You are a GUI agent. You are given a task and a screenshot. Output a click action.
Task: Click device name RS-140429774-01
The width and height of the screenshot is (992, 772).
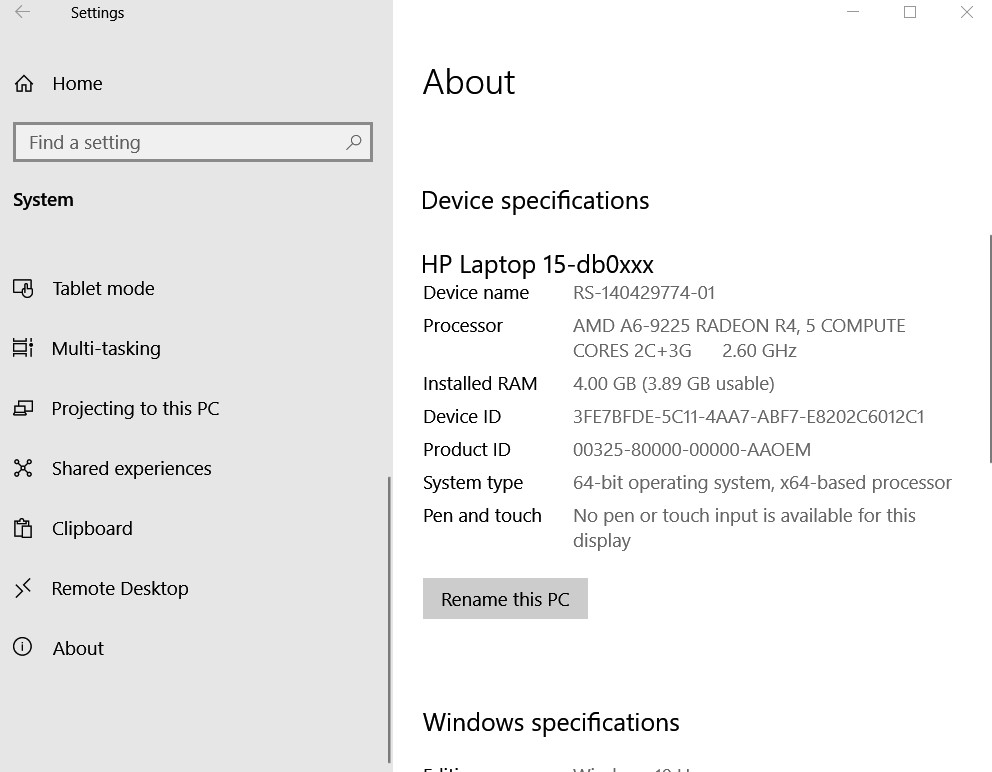tap(644, 292)
